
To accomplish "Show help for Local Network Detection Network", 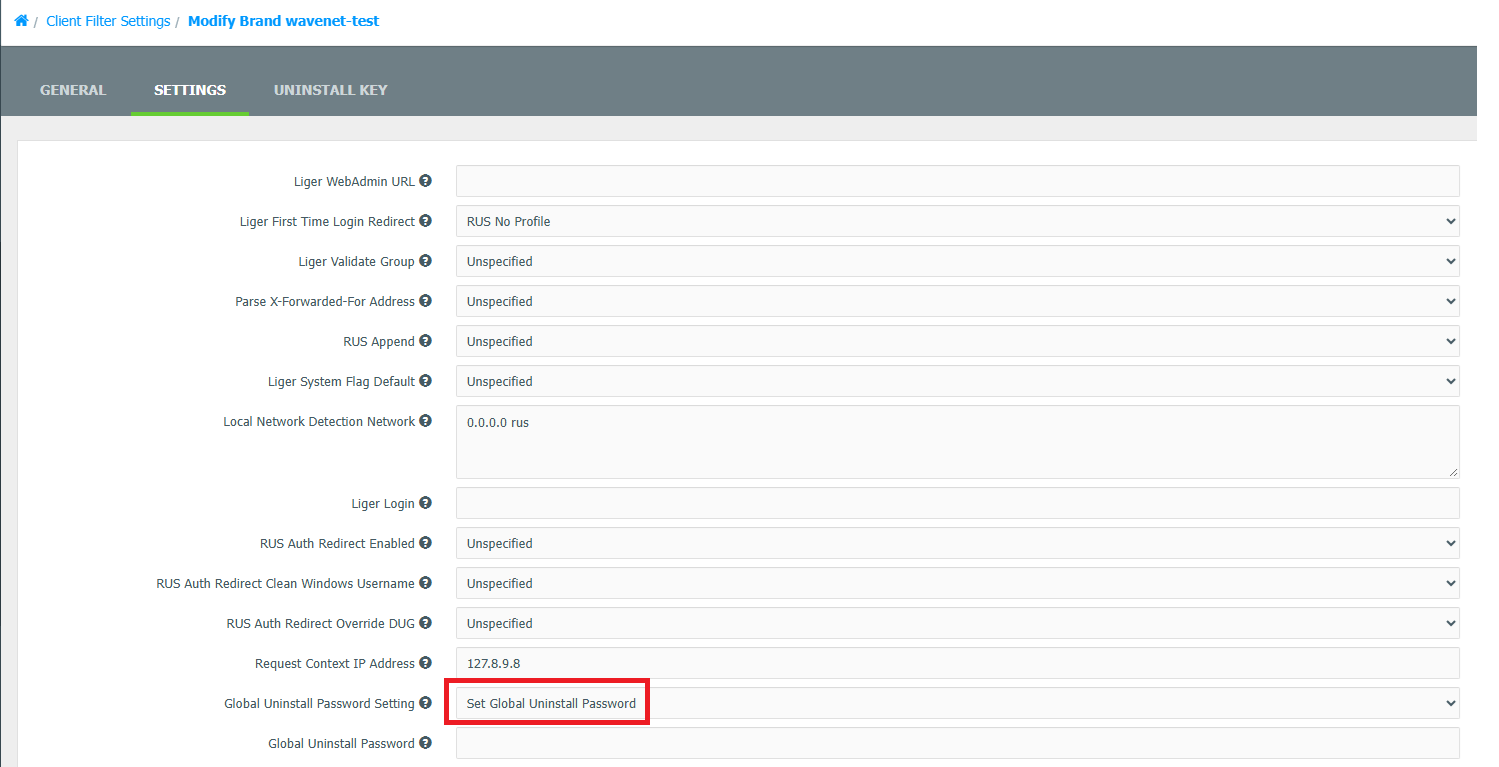I will coord(425,421).
